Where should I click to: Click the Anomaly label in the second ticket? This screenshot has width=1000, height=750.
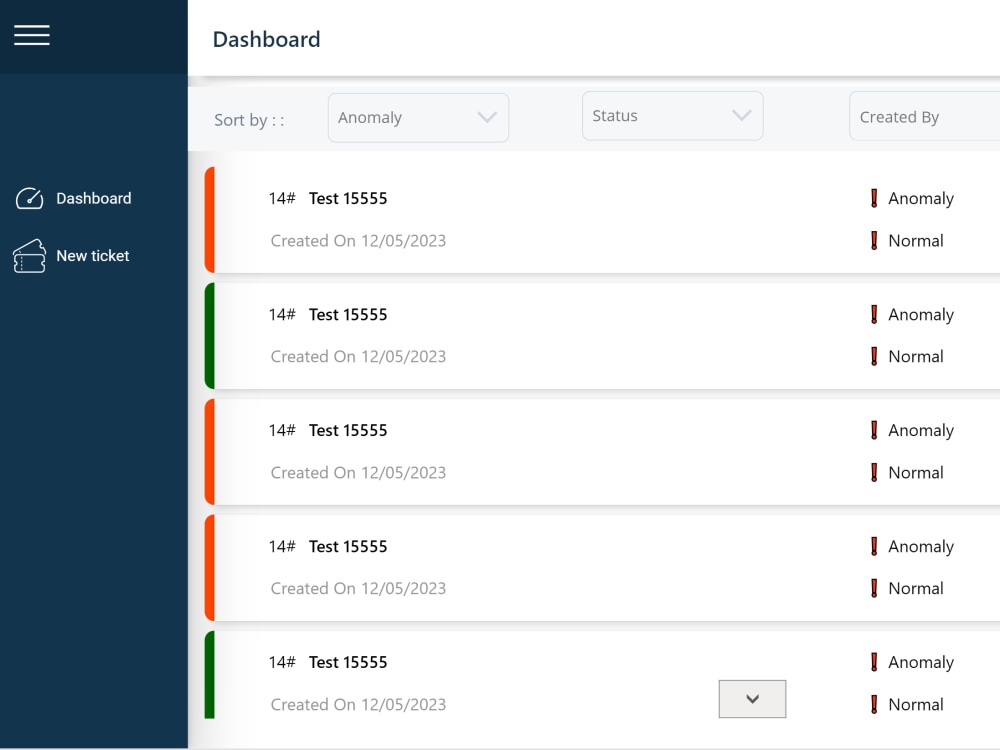pos(921,315)
